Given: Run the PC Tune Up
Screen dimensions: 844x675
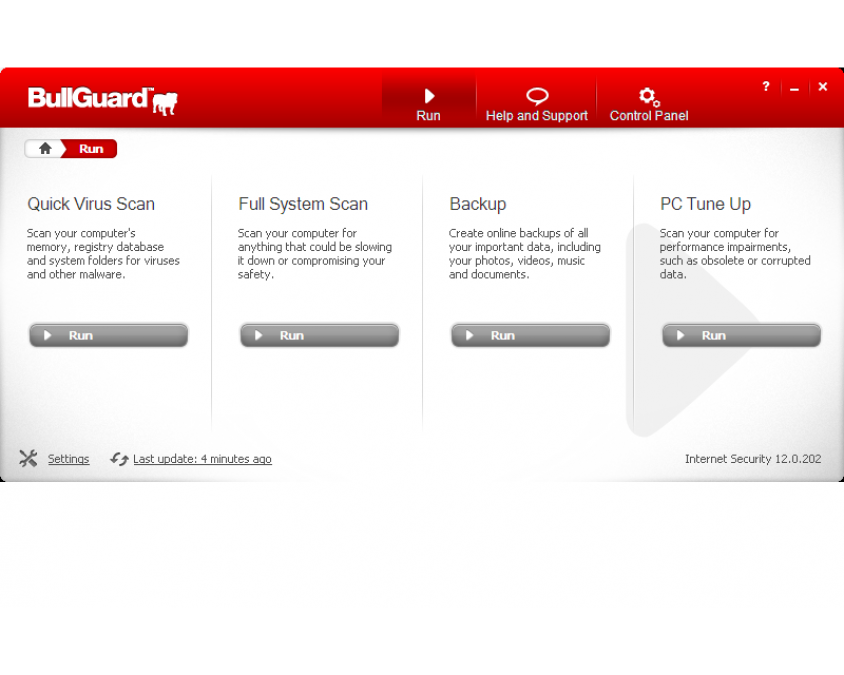Looking at the screenshot, I should tap(742, 335).
